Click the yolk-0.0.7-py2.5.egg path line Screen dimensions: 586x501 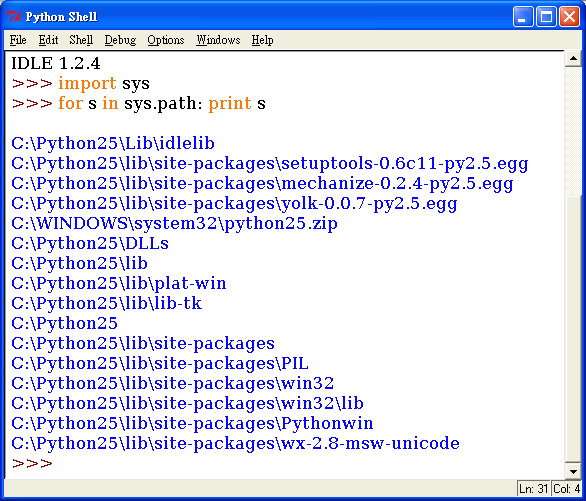[x=234, y=204]
